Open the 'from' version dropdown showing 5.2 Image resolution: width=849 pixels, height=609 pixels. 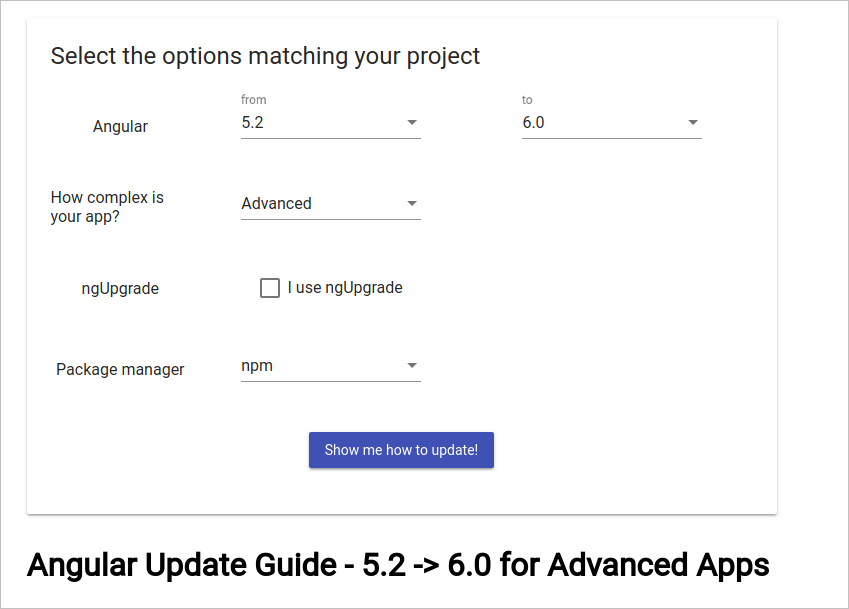pyautogui.click(x=331, y=123)
